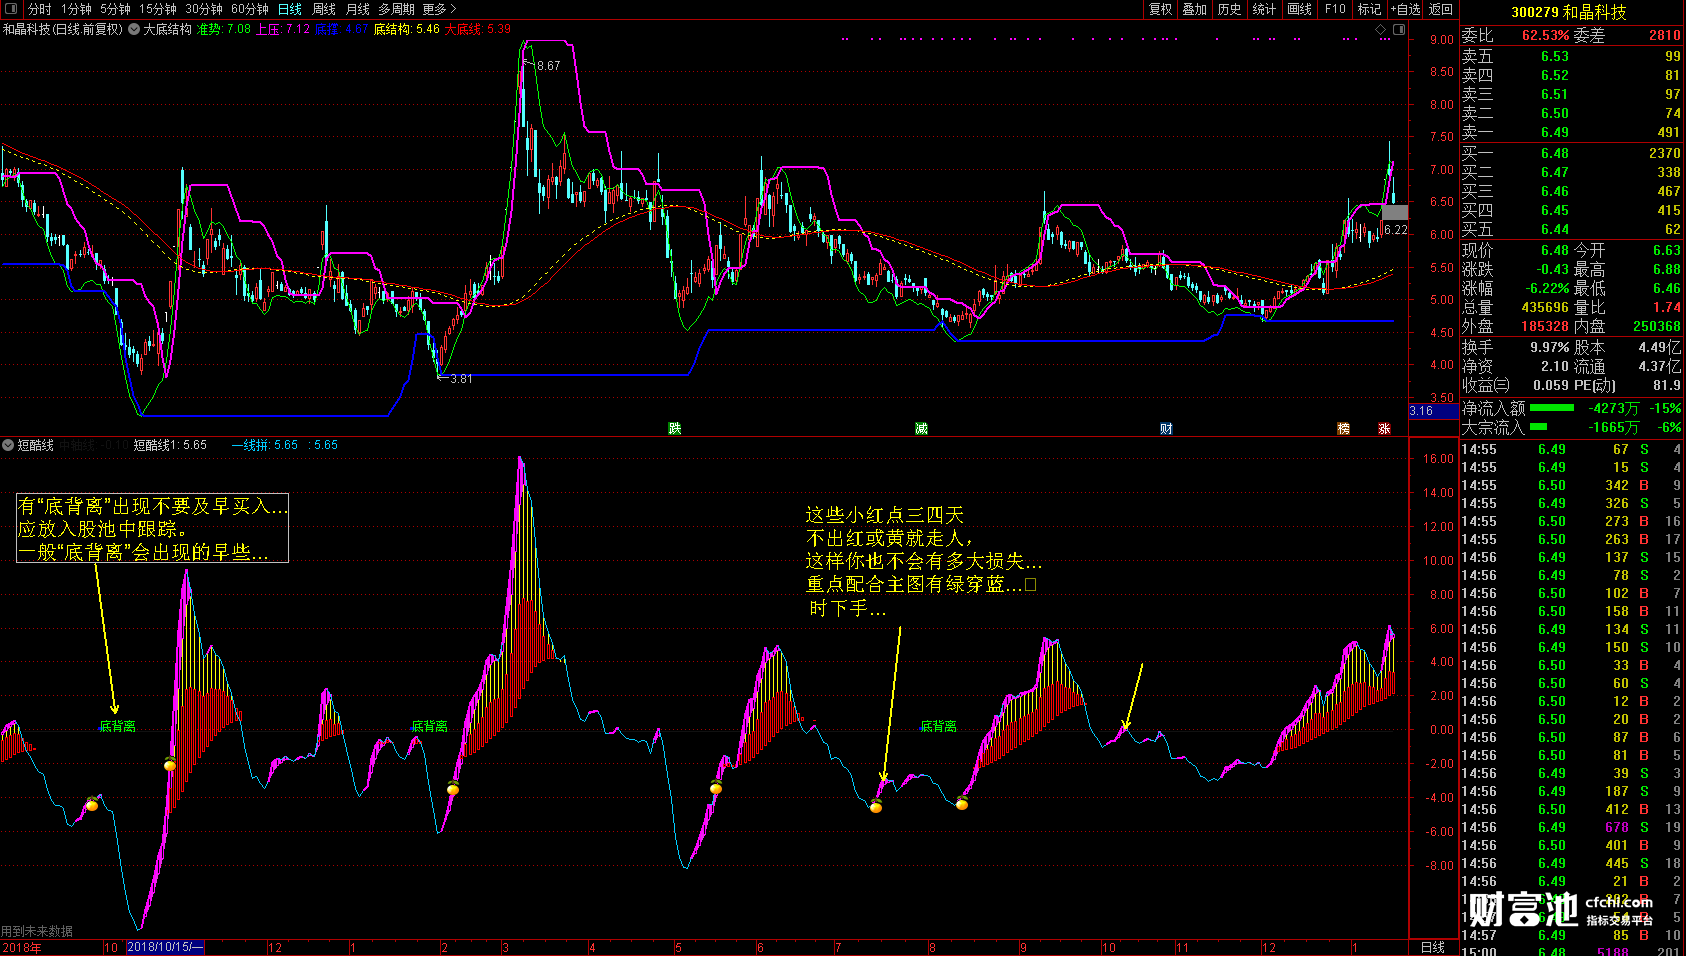Expand the 短酷线 sub-indicator dropdown
The image size is (1686, 956).
8,445
